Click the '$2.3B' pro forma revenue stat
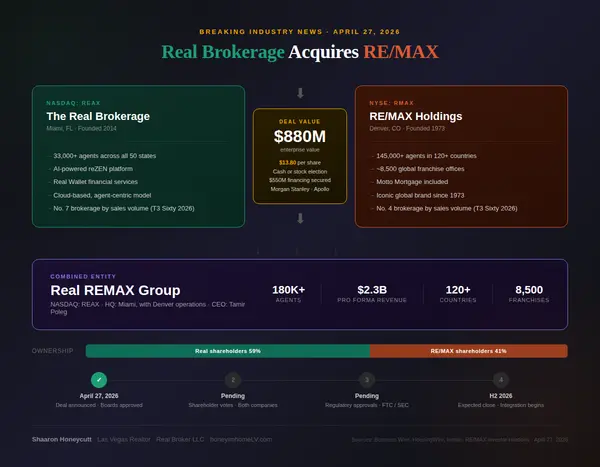Viewport: 600px width, 467px height. (372, 290)
